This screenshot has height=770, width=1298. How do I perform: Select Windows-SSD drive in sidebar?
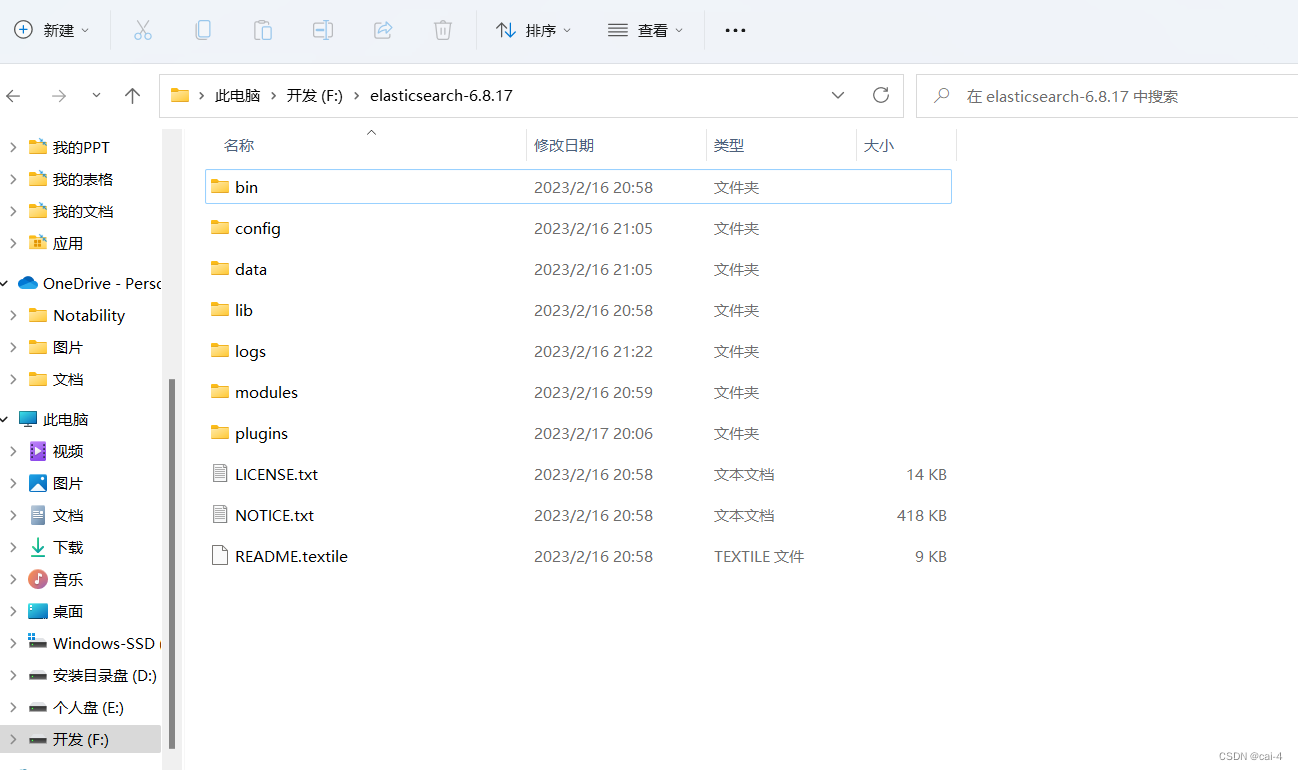point(104,643)
